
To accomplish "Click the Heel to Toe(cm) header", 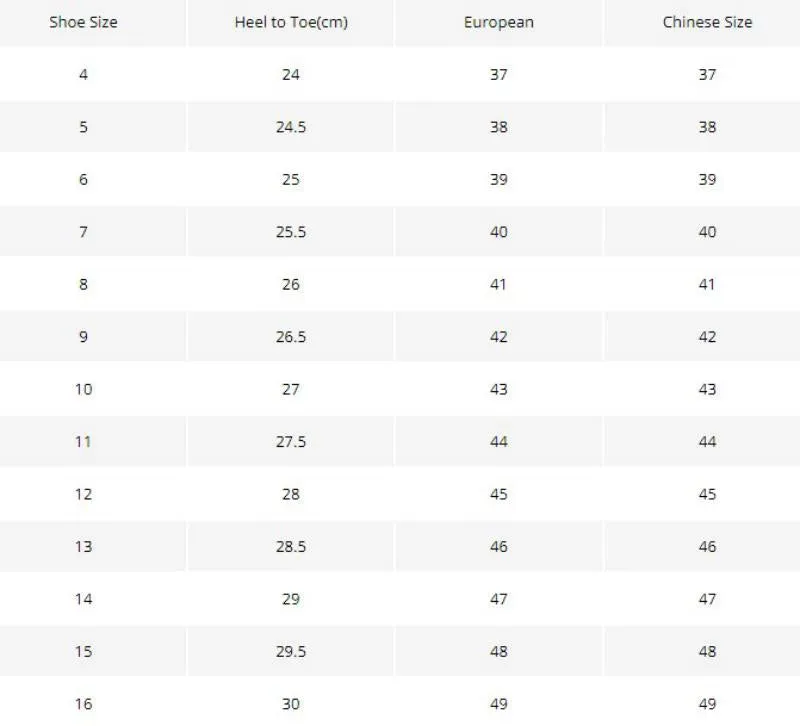I will point(291,22).
